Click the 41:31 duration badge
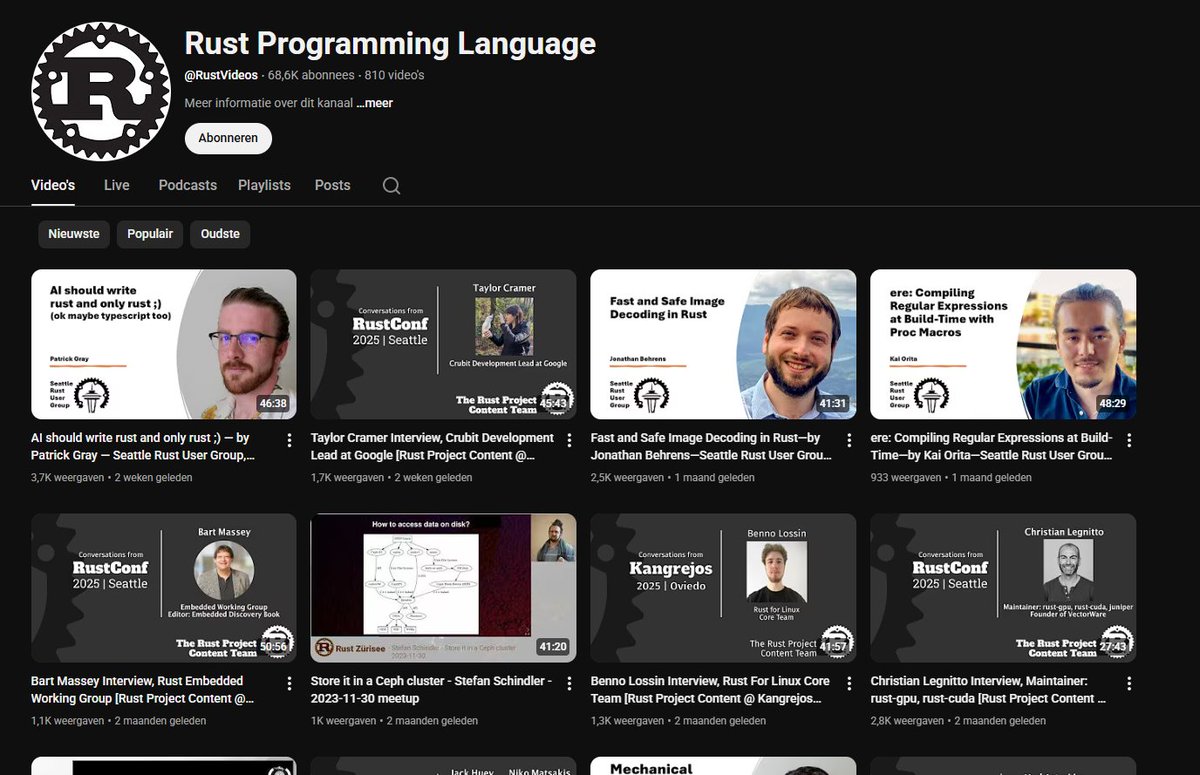1200x775 pixels. 833,404
